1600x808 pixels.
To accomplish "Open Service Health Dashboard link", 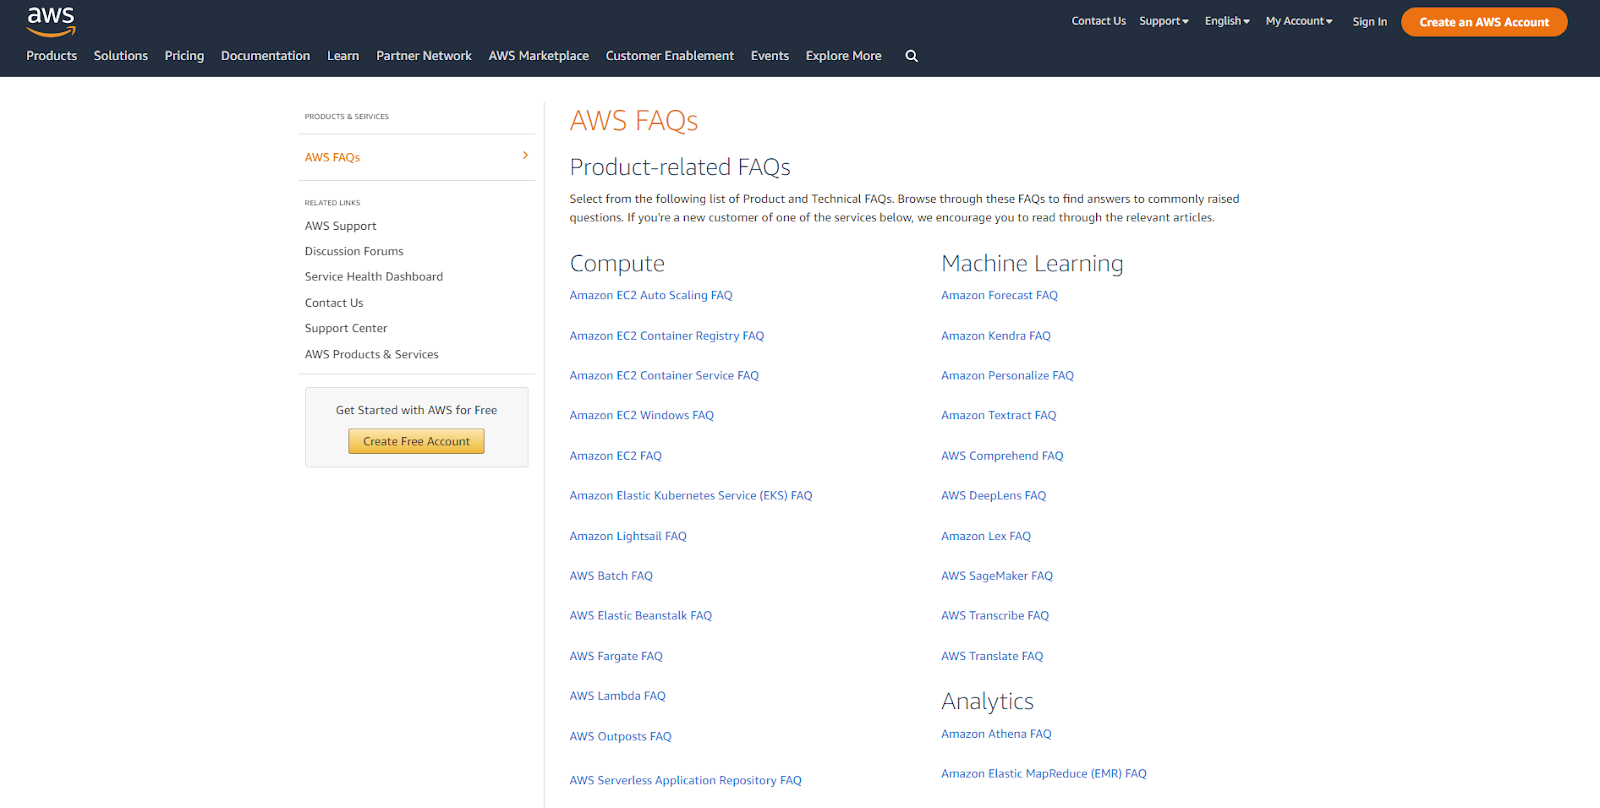I will (x=374, y=277).
